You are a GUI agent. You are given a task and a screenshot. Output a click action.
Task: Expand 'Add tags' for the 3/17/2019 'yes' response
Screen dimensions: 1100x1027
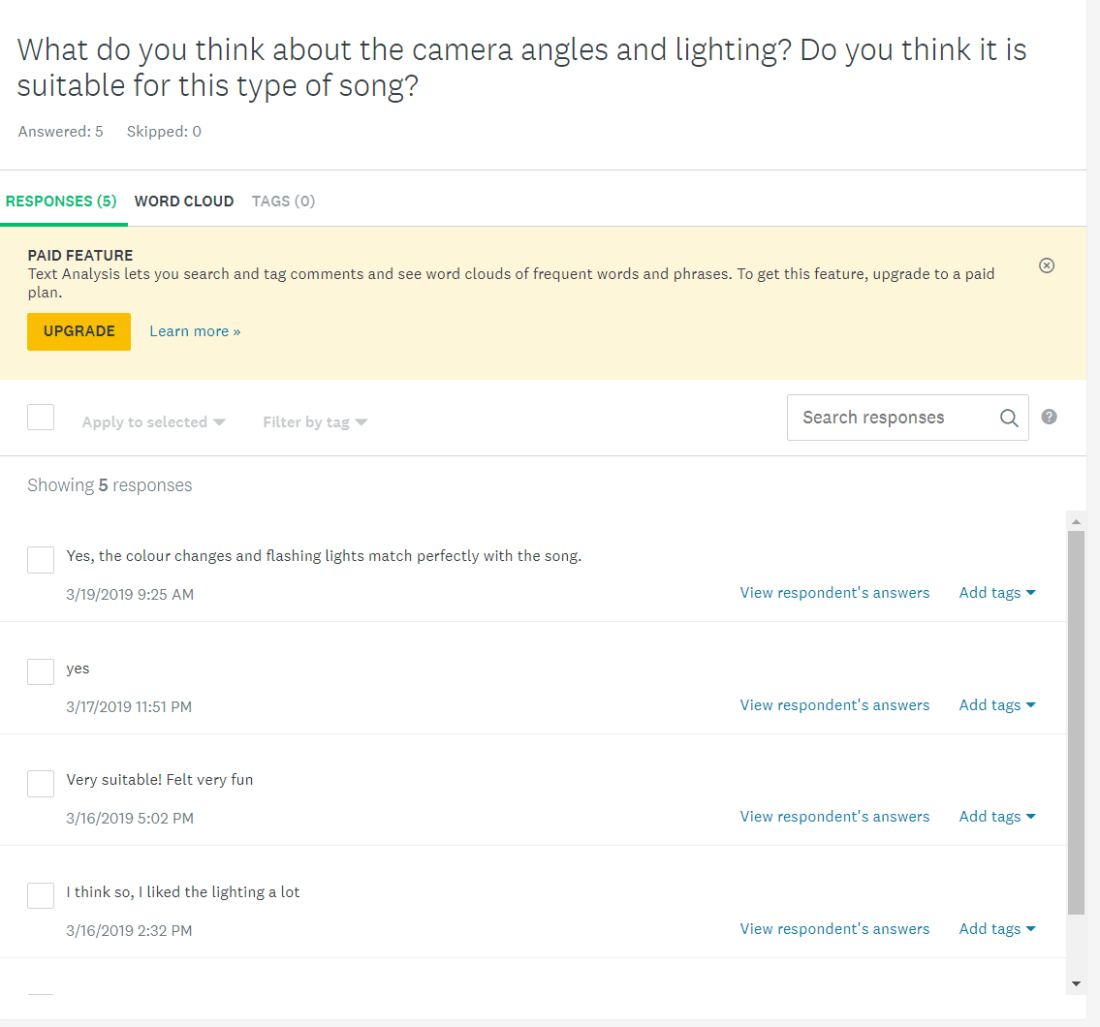point(996,705)
